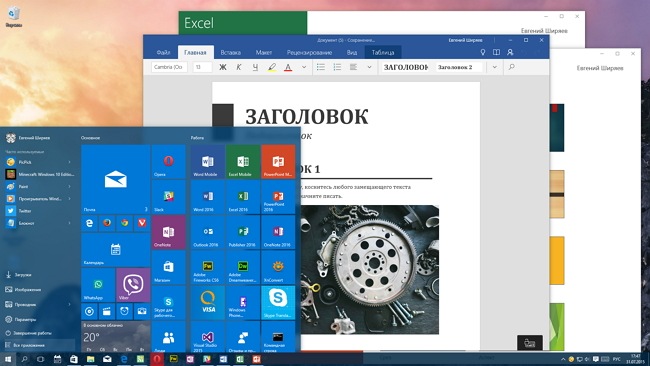Select the Заголовок 2 style
The image size is (650, 366).
(458, 67)
